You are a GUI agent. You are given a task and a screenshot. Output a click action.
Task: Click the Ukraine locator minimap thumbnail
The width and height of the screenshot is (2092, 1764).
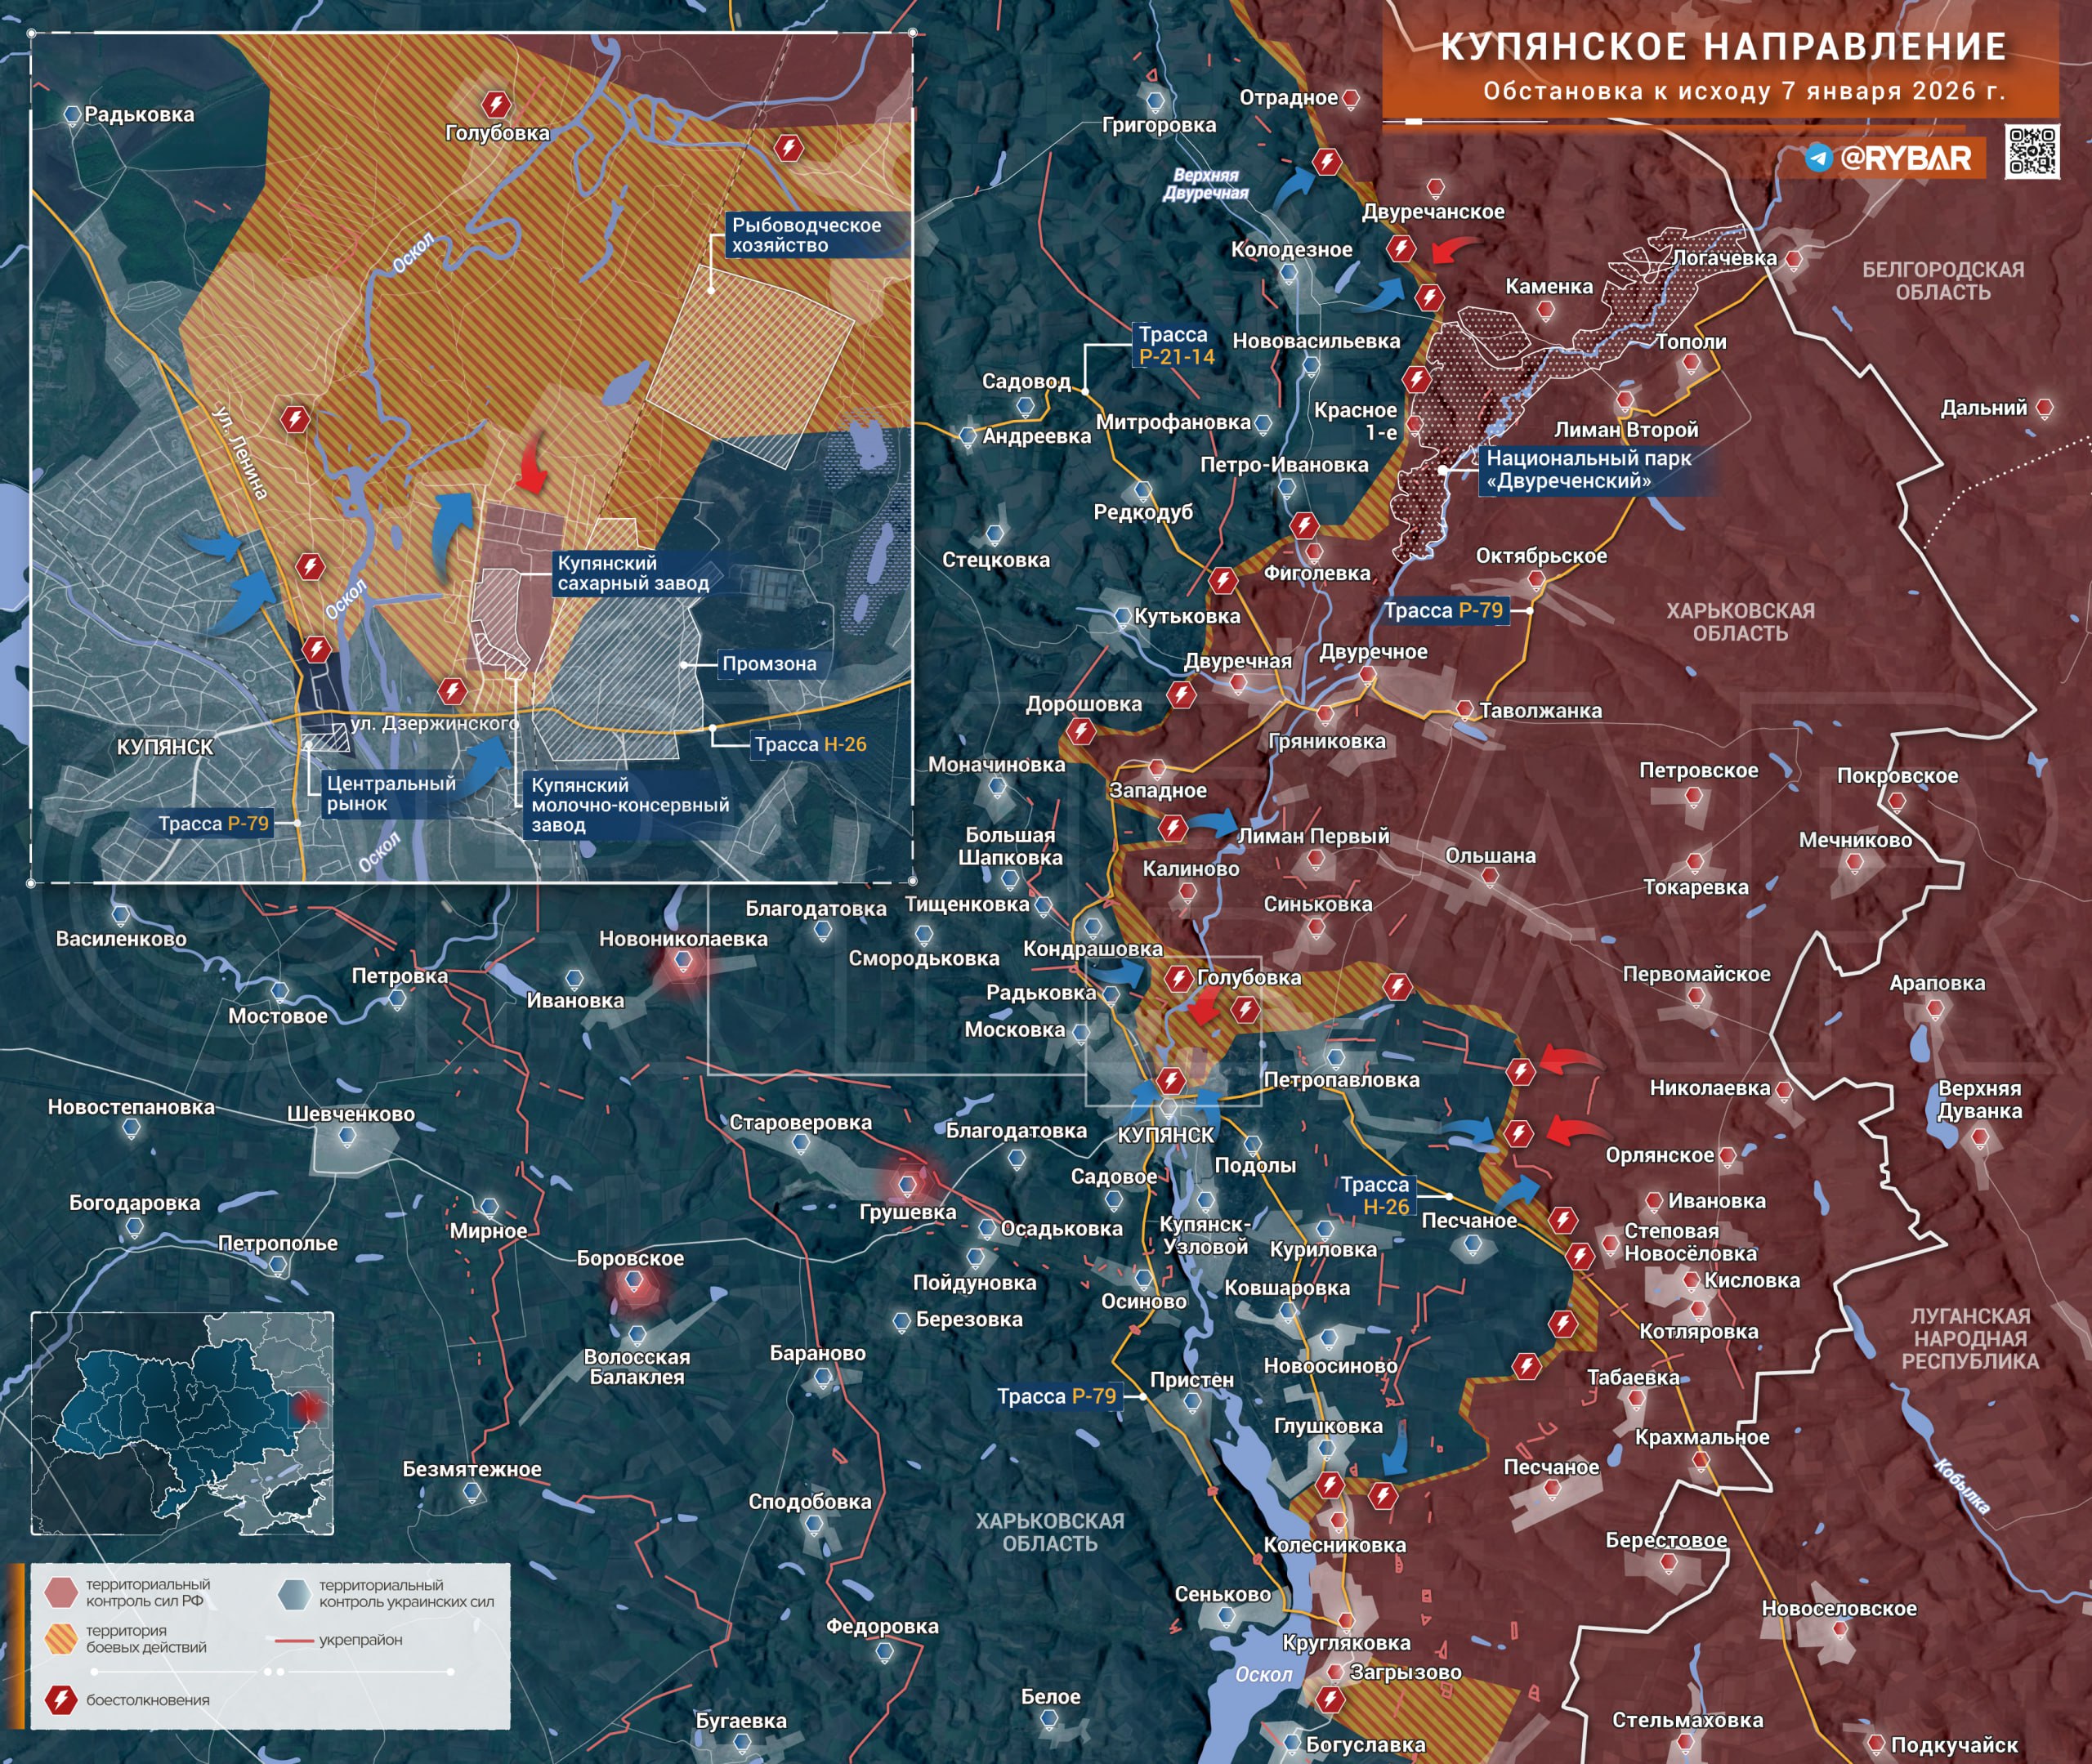pyautogui.click(x=182, y=1423)
